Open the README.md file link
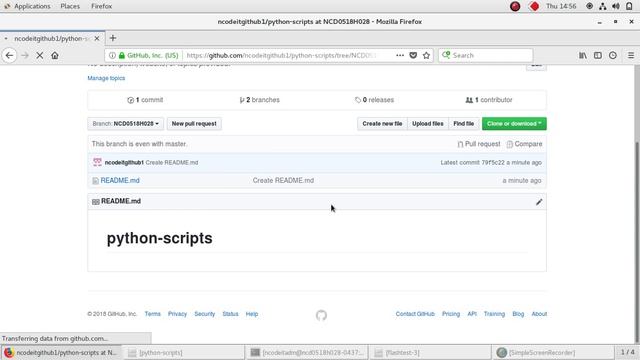 (120, 180)
